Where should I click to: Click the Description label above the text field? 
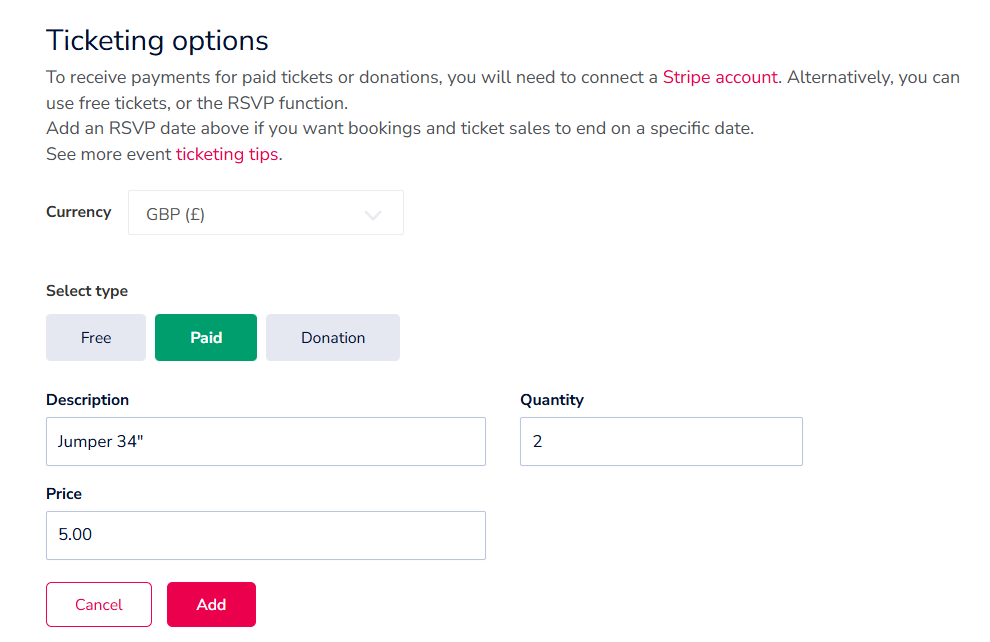88,399
